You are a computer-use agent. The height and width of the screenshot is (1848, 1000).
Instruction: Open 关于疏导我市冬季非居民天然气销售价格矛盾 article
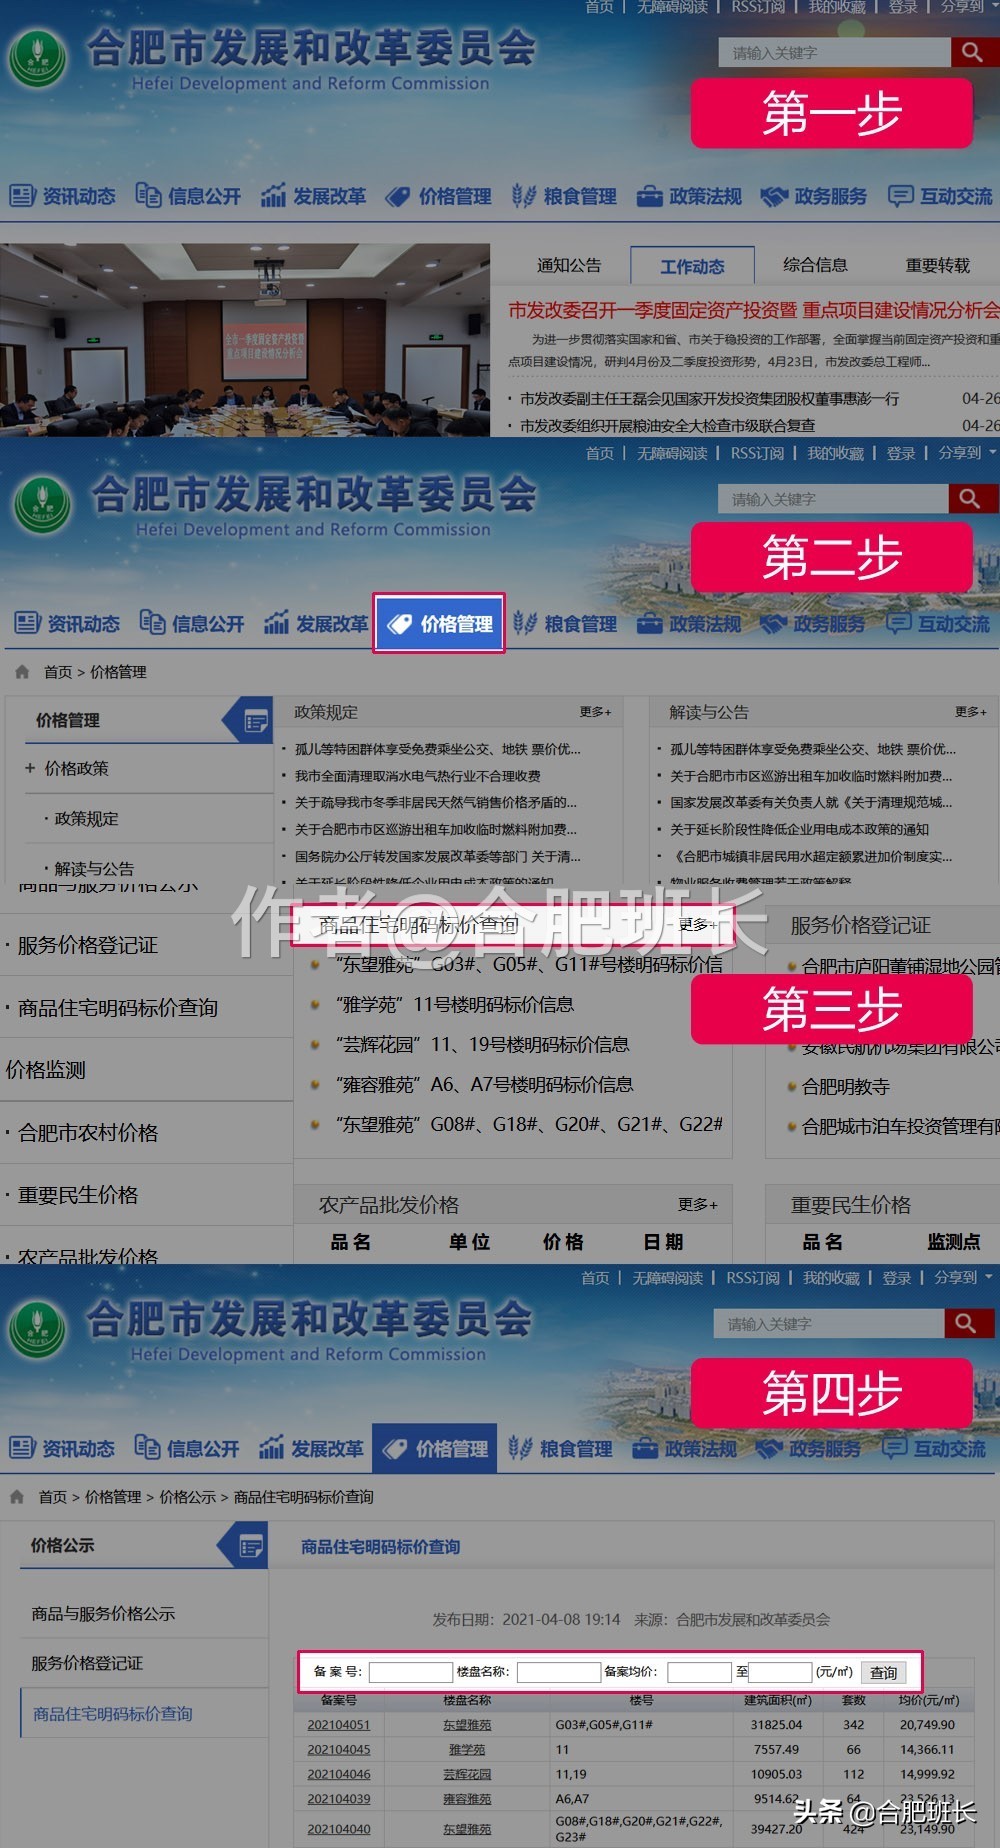pyautogui.click(x=435, y=802)
